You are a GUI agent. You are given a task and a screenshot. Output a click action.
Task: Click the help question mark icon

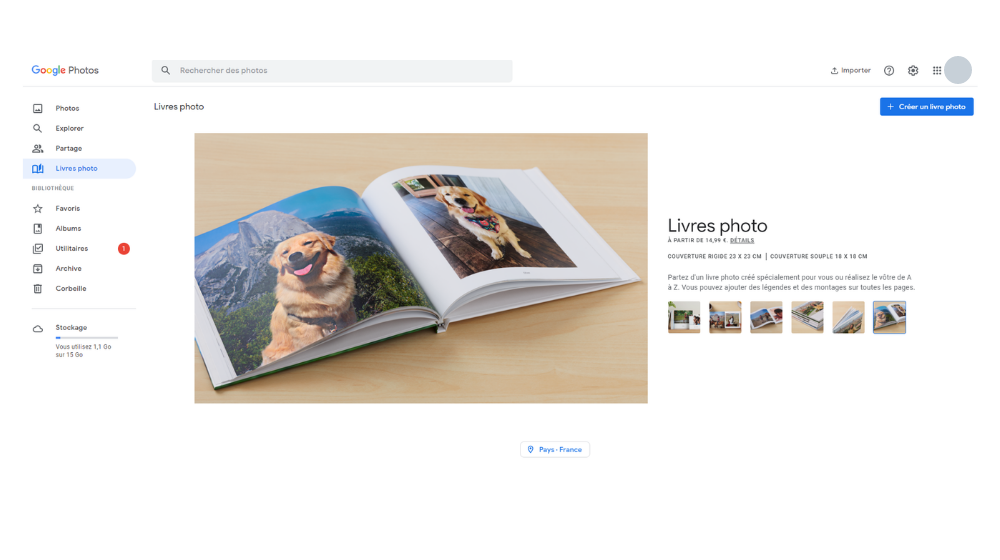tap(888, 71)
